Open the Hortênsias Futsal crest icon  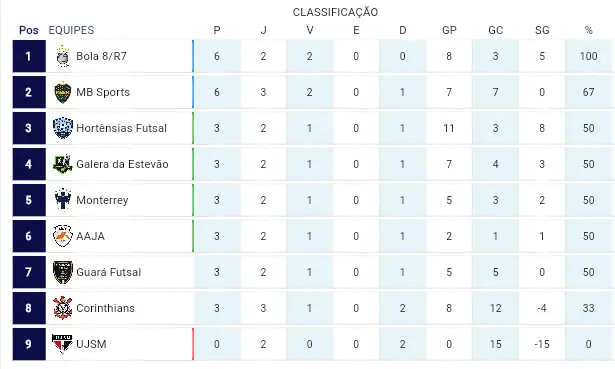click(x=63, y=128)
